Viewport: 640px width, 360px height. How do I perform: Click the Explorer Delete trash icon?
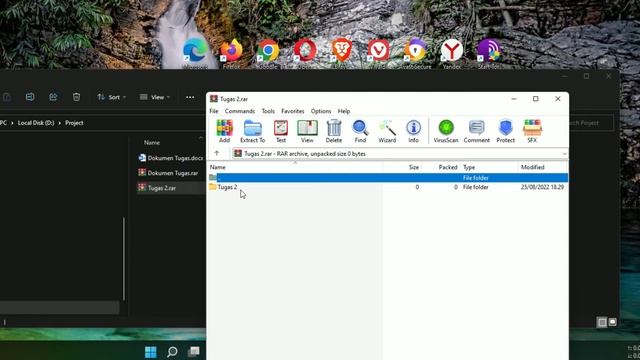(x=76, y=97)
